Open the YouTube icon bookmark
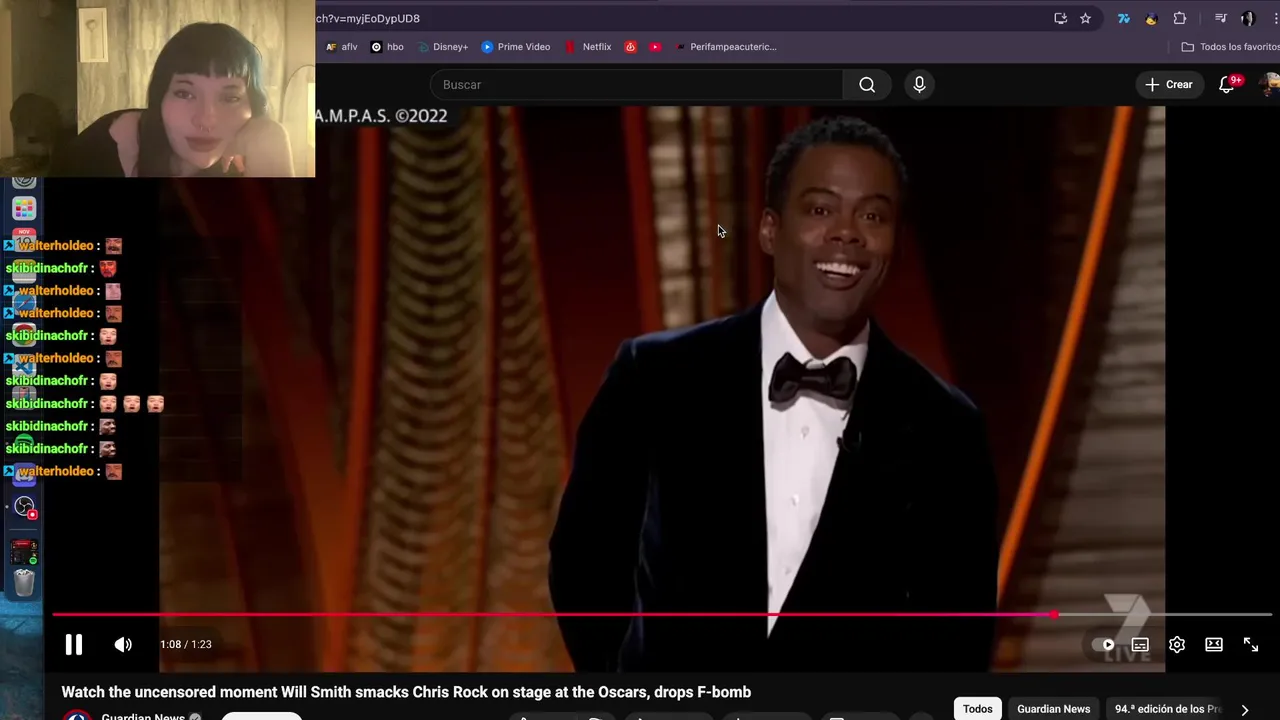 pos(655,47)
